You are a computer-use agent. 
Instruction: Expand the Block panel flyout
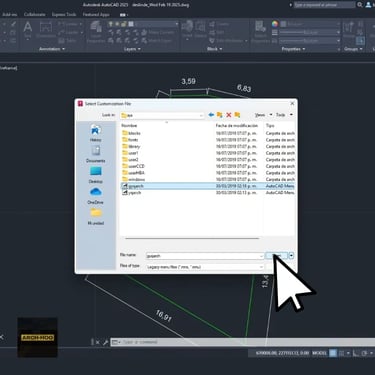215,49
